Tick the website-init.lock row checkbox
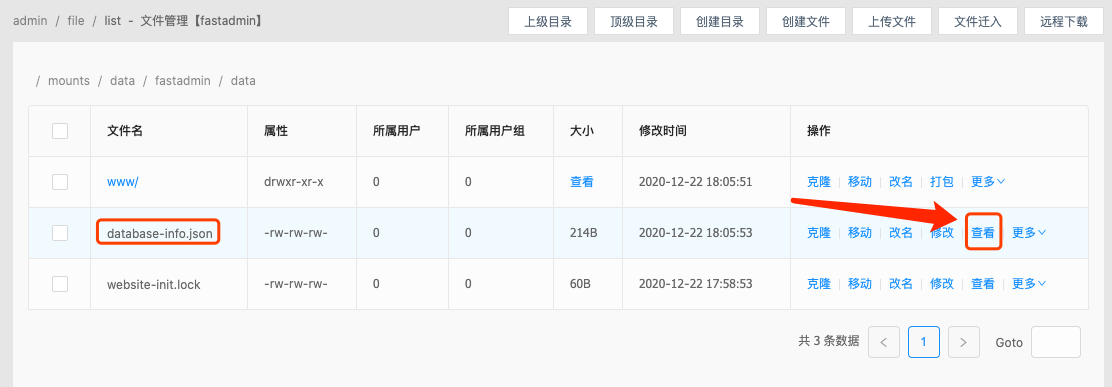1112x387 pixels. click(x=60, y=284)
